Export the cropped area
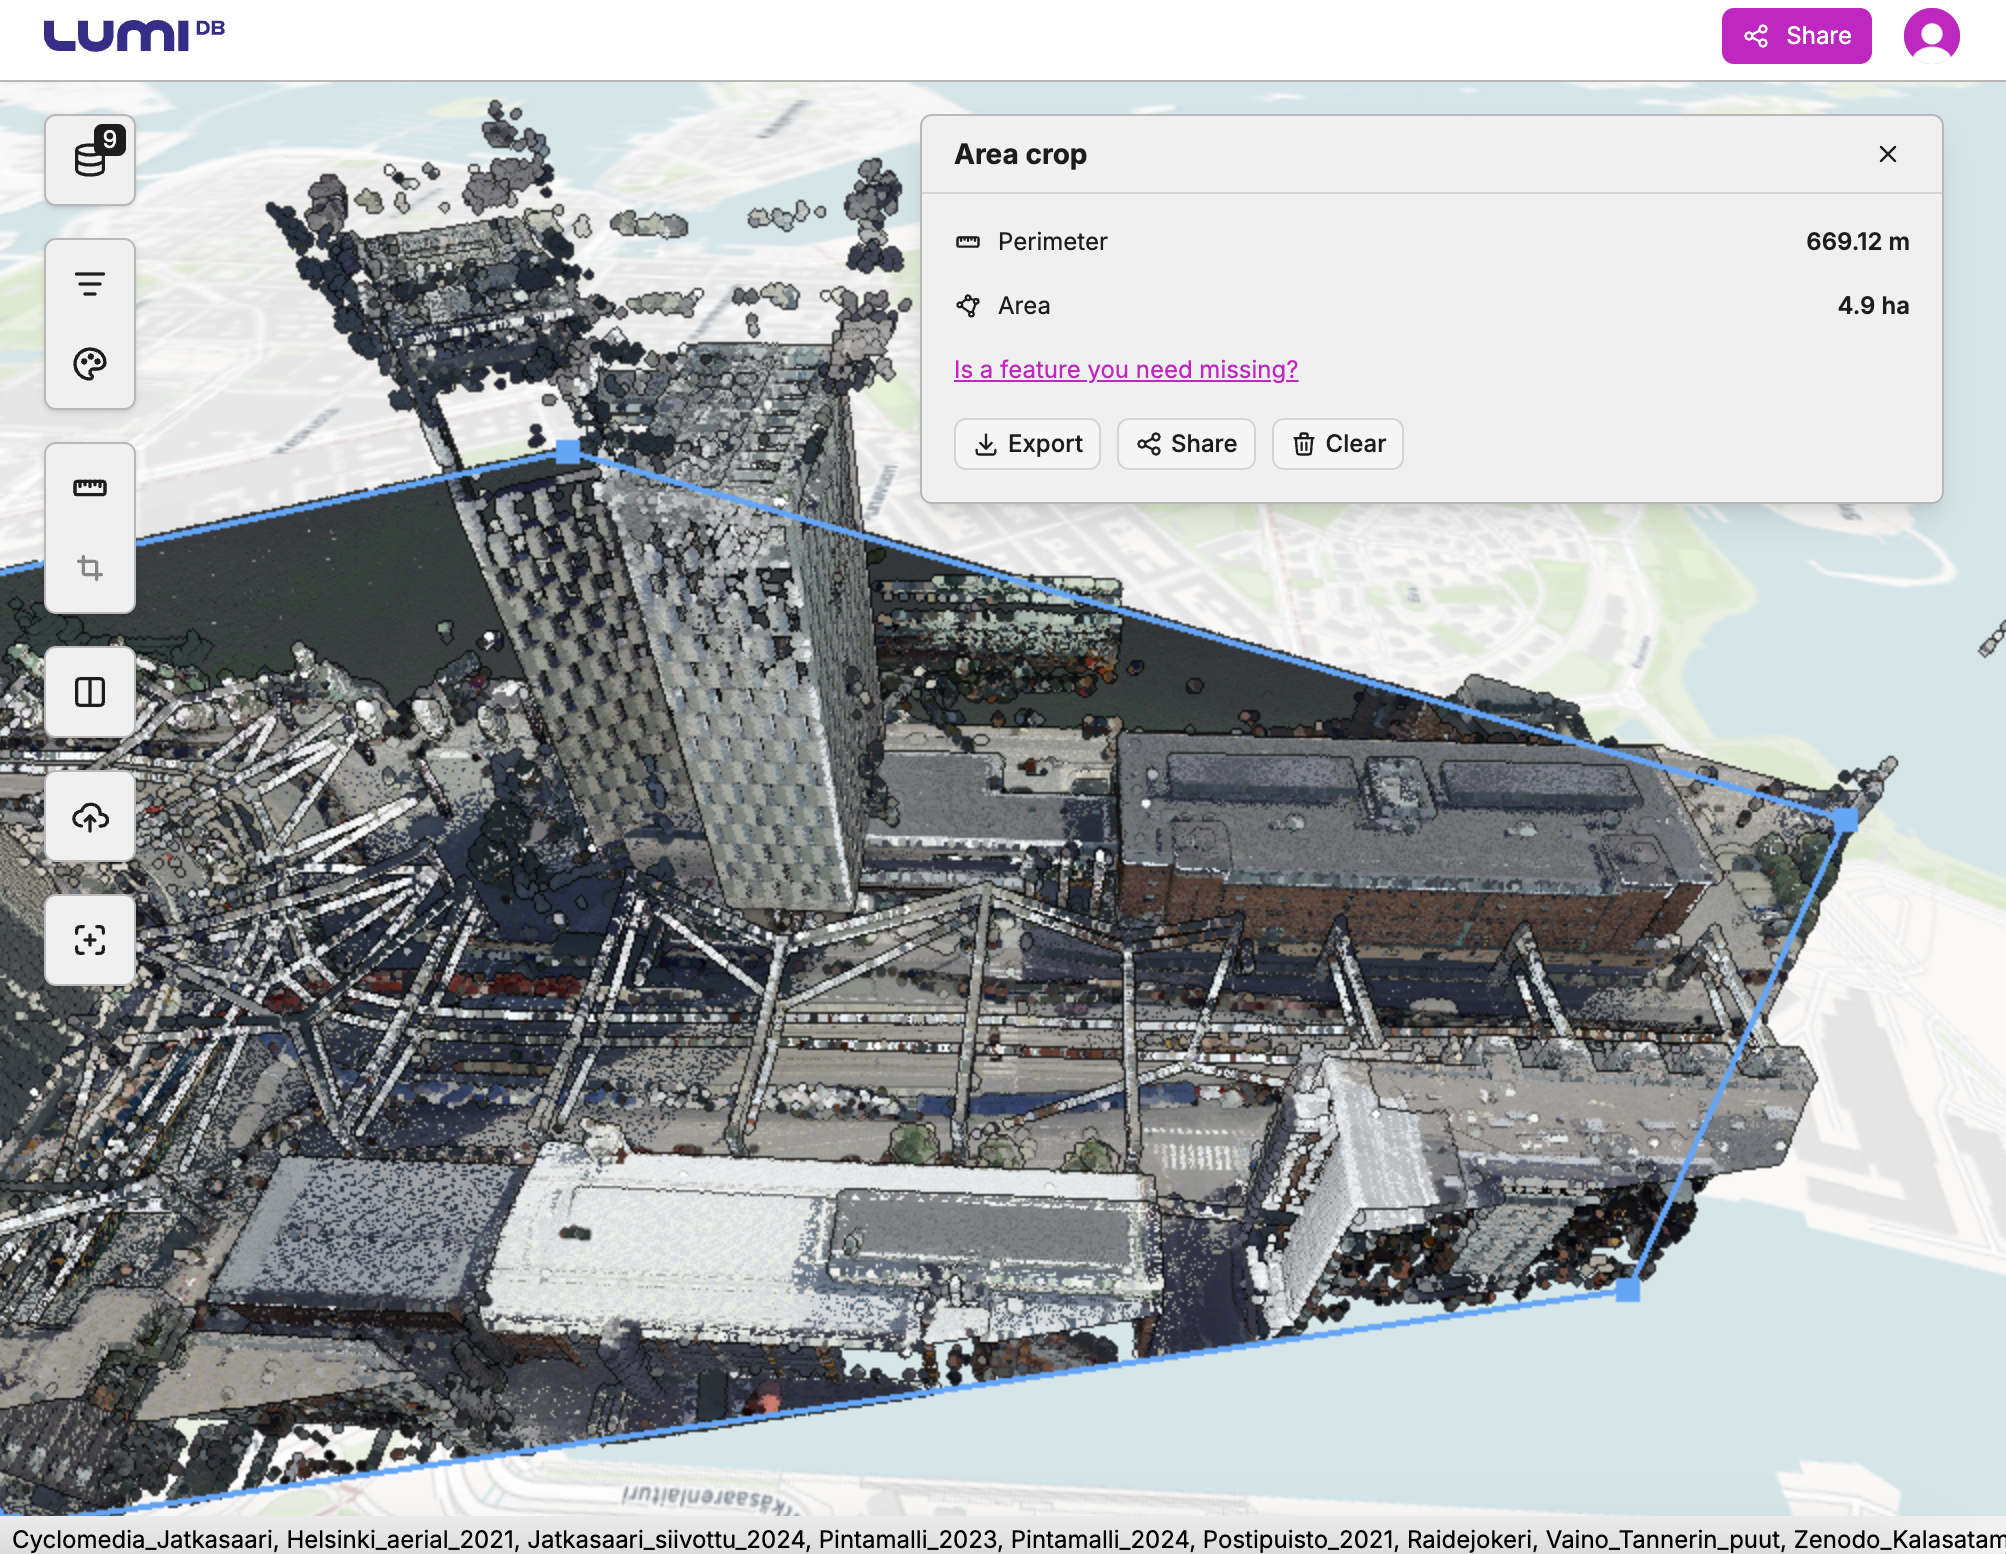This screenshot has width=2006, height=1554. pos(1027,444)
